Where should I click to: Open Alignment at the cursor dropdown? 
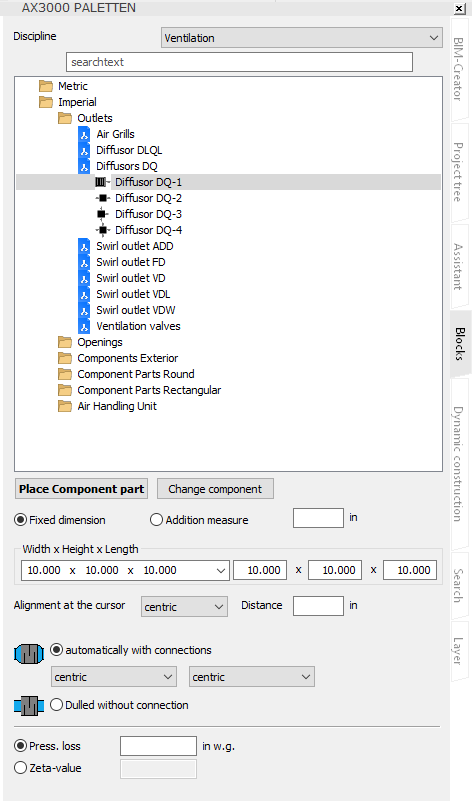[x=184, y=606]
